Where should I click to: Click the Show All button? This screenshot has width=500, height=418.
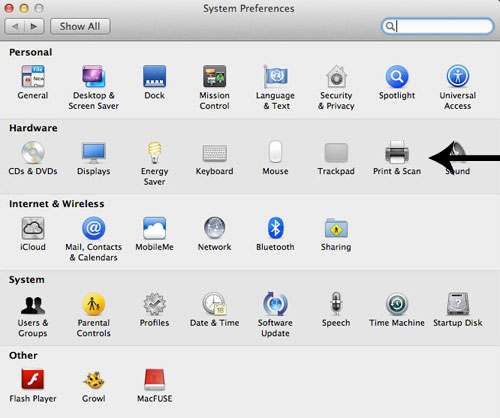80,26
